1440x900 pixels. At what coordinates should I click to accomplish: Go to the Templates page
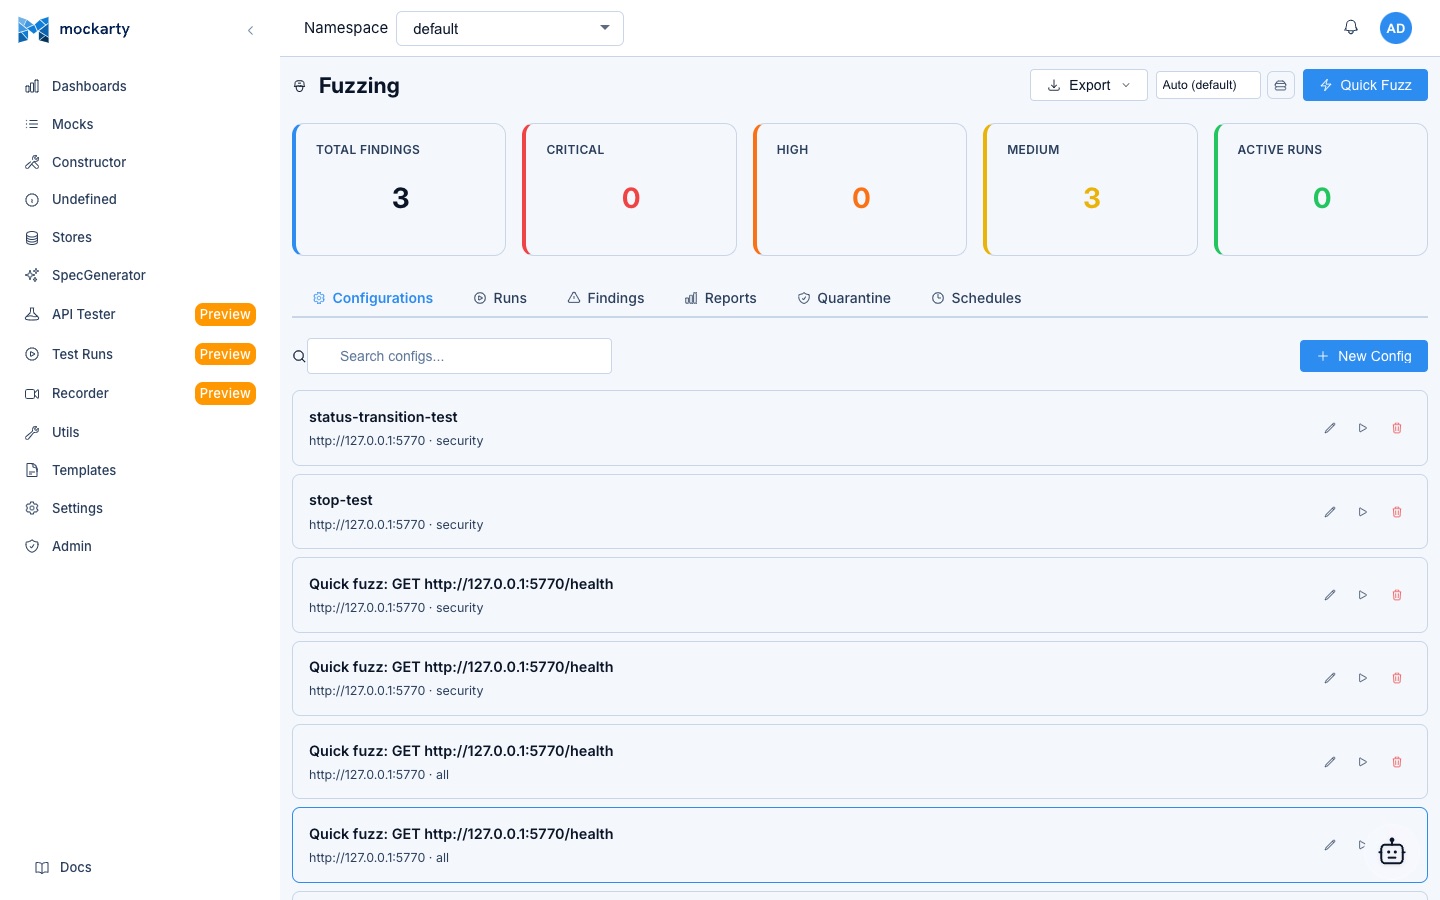click(84, 470)
